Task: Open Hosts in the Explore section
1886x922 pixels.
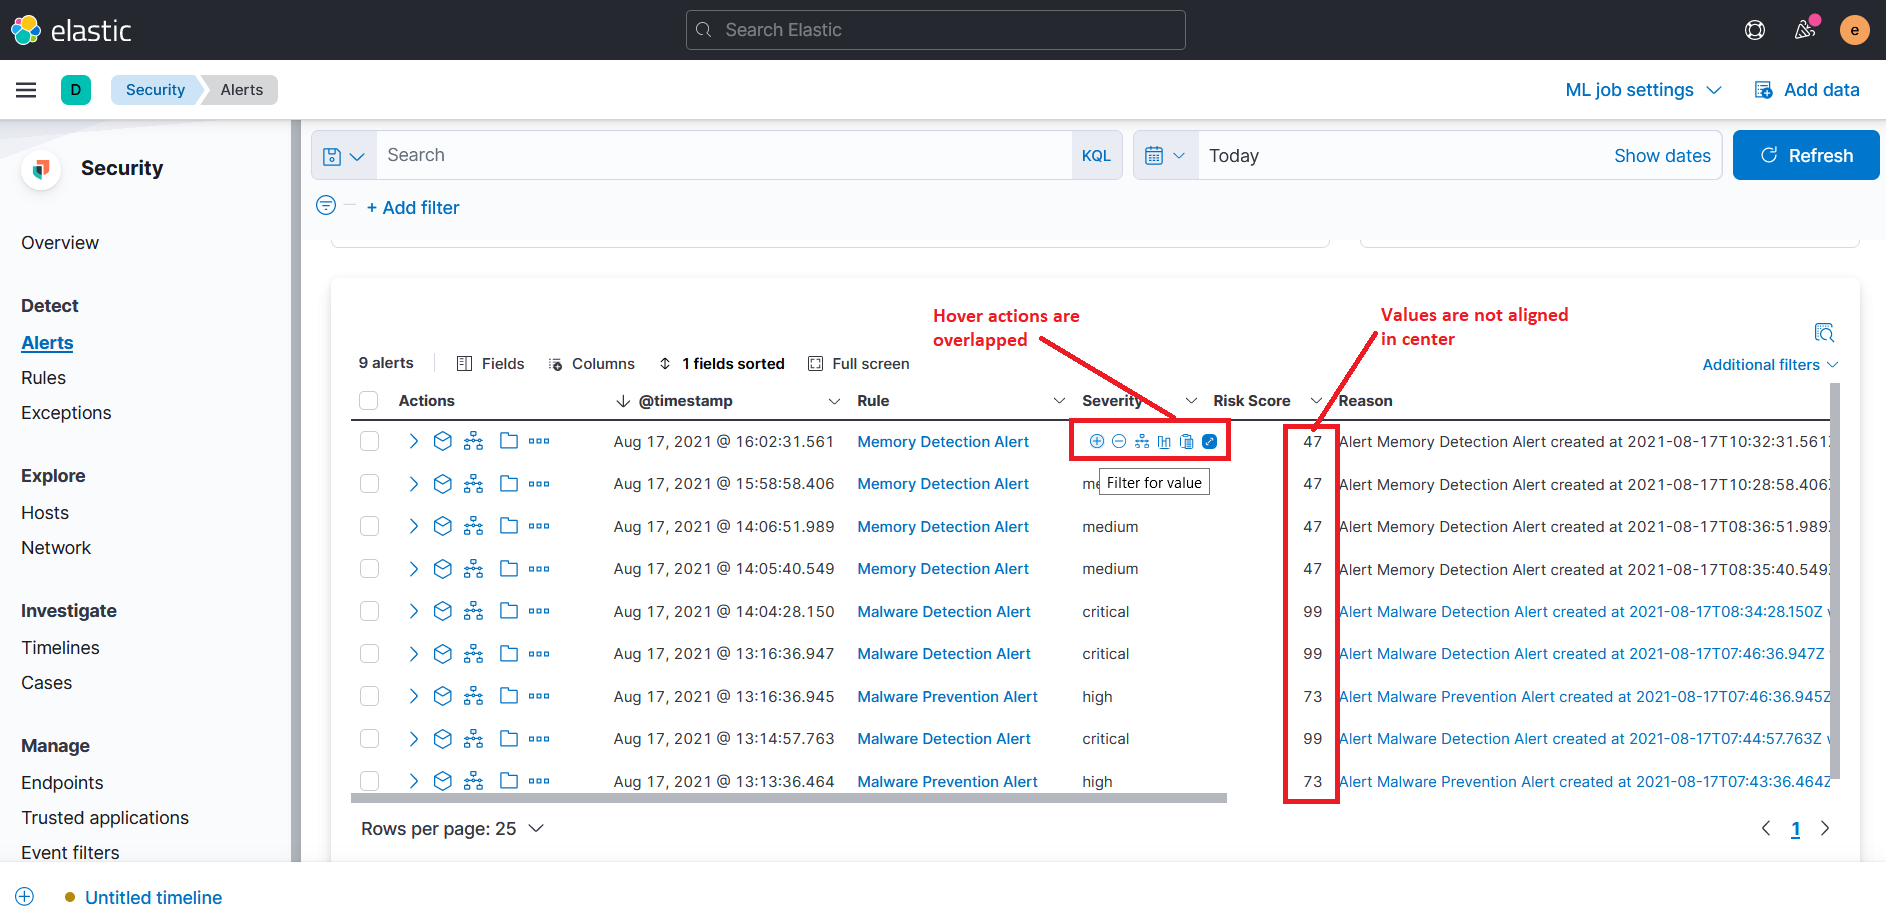Action: pyautogui.click(x=45, y=513)
